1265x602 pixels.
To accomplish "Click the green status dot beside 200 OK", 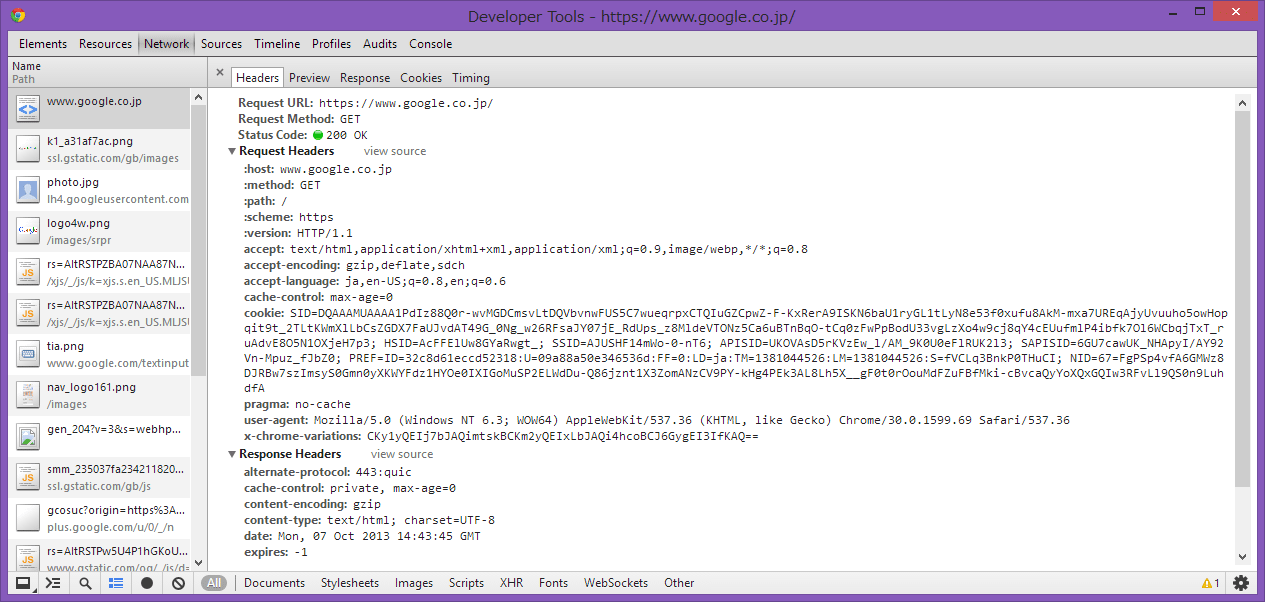I will point(319,135).
